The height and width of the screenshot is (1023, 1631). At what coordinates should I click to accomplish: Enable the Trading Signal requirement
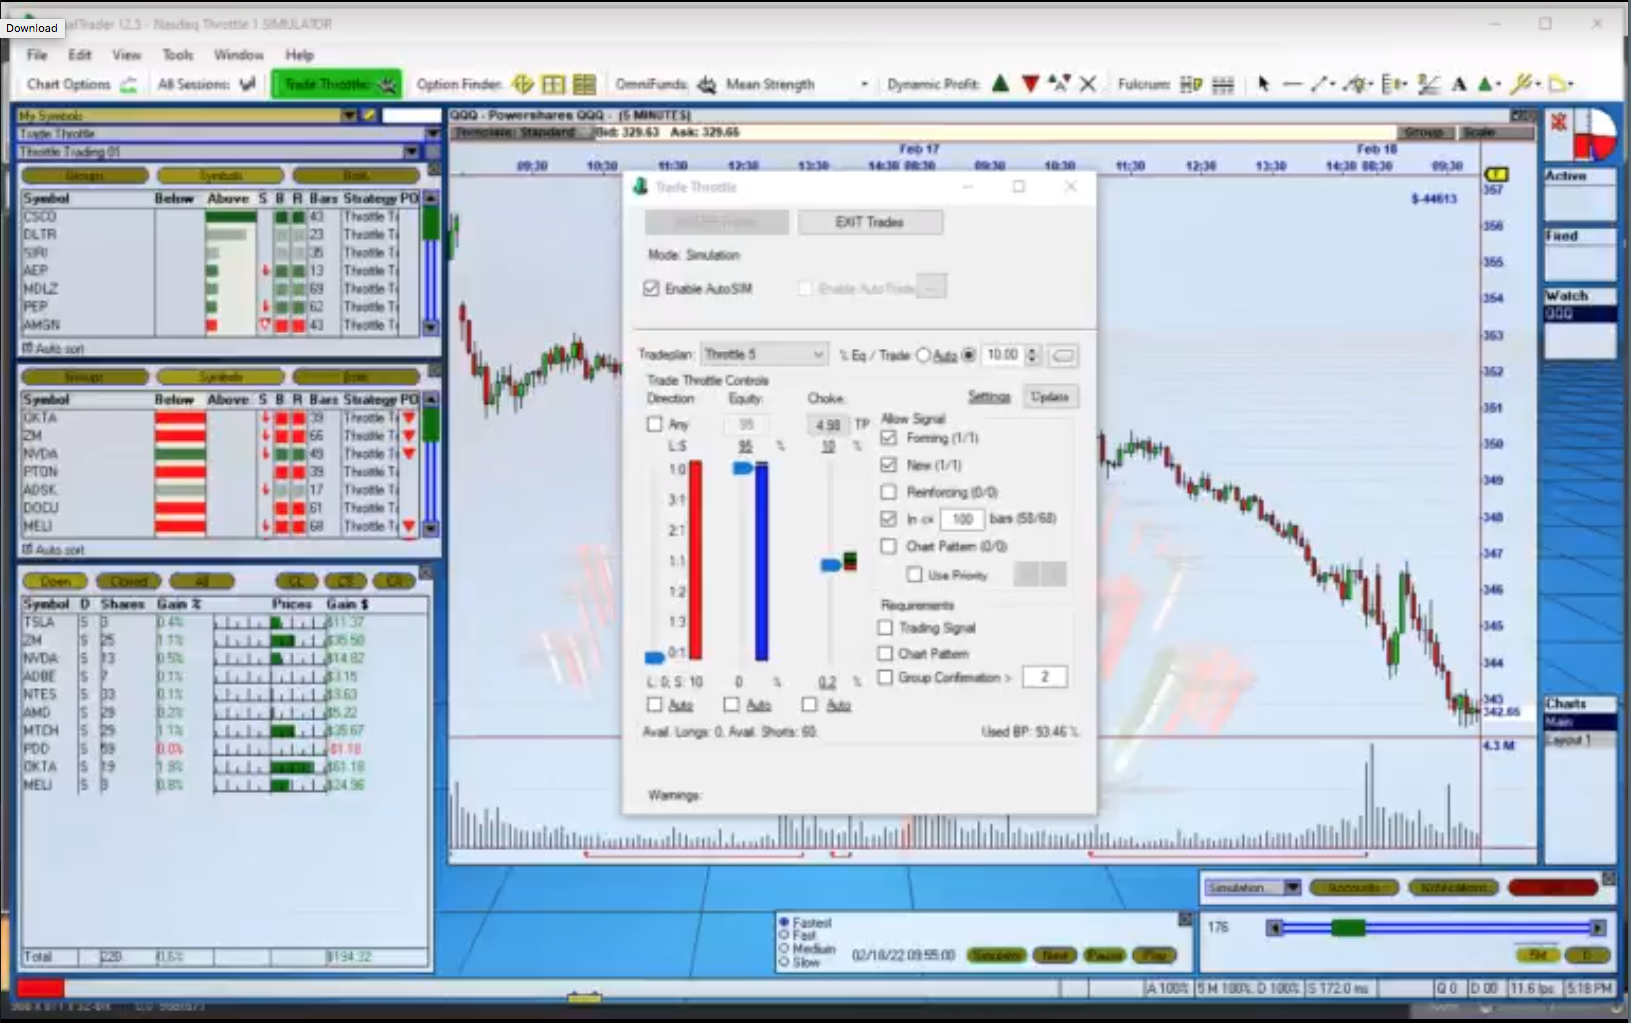(885, 628)
